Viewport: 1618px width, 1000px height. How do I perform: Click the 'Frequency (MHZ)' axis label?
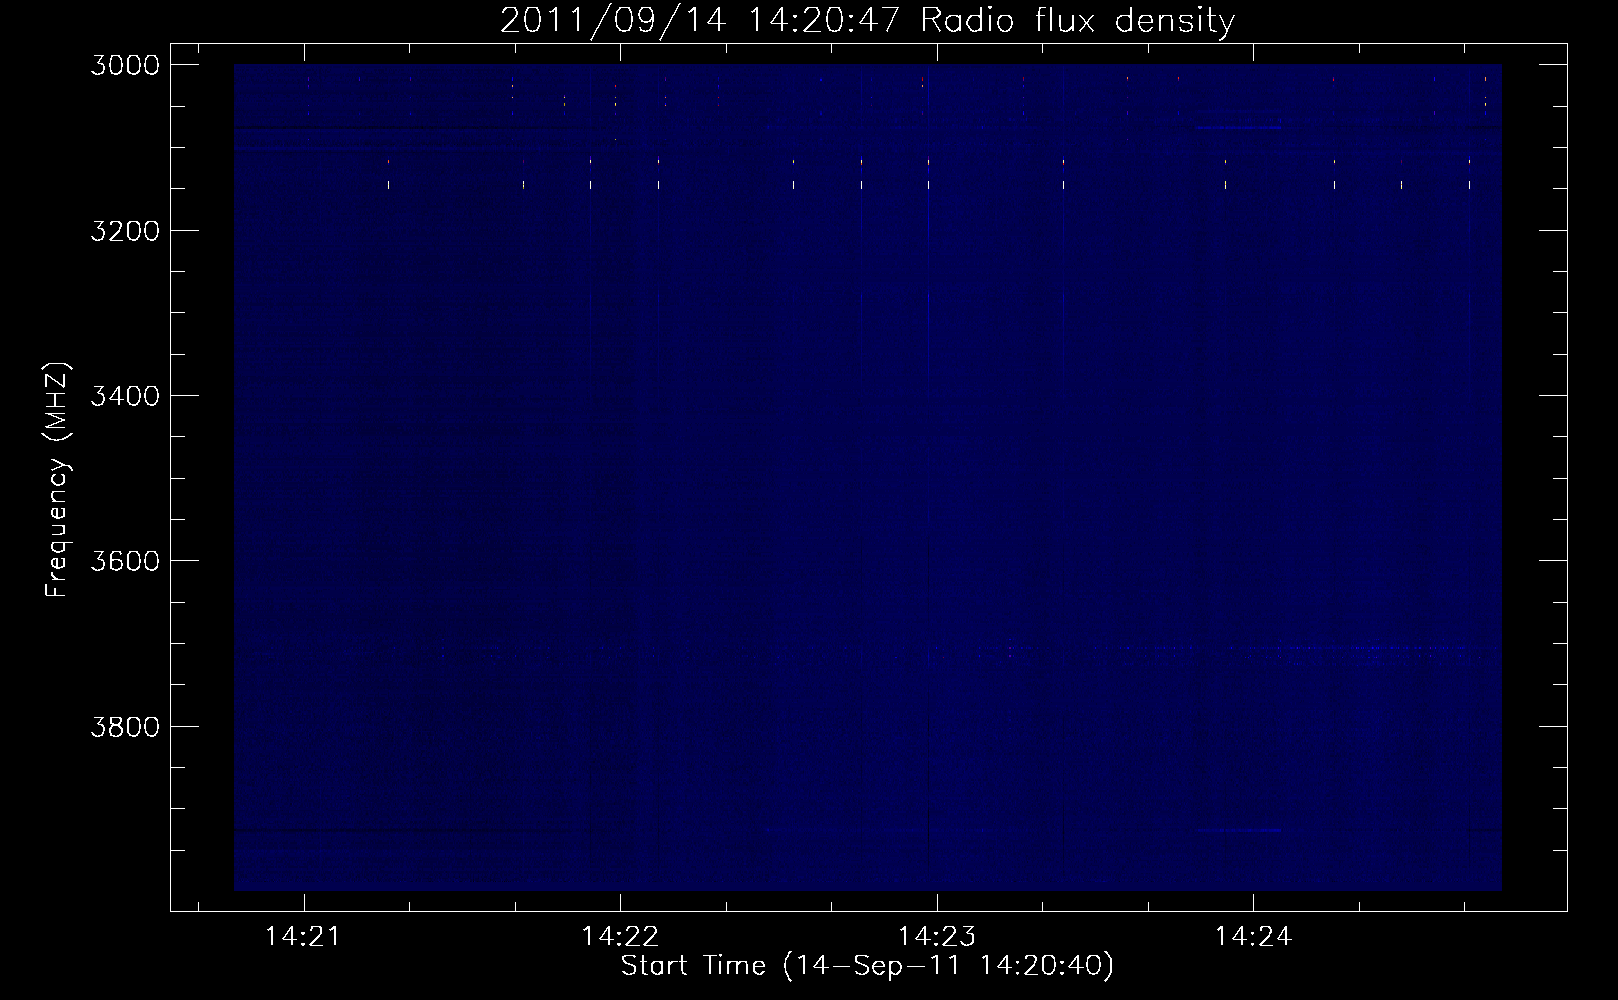click(58, 480)
